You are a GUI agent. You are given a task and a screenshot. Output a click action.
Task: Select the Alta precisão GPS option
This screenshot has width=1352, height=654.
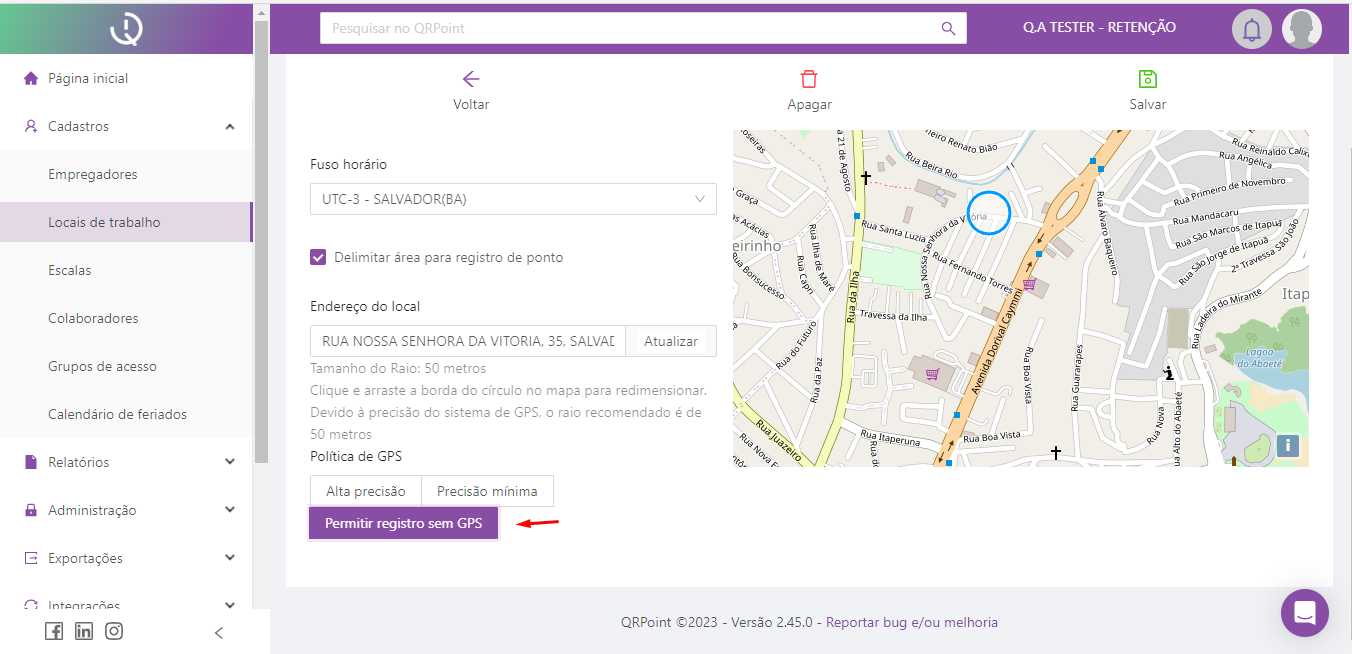[365, 491]
